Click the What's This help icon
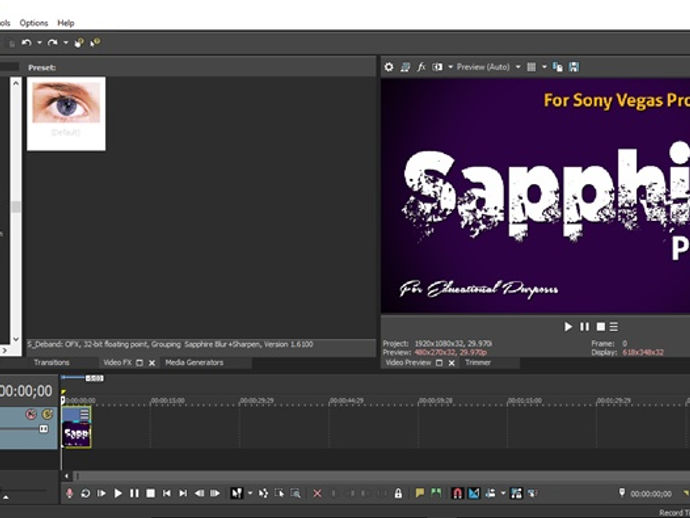Image resolution: width=690 pixels, height=518 pixels. (x=95, y=43)
